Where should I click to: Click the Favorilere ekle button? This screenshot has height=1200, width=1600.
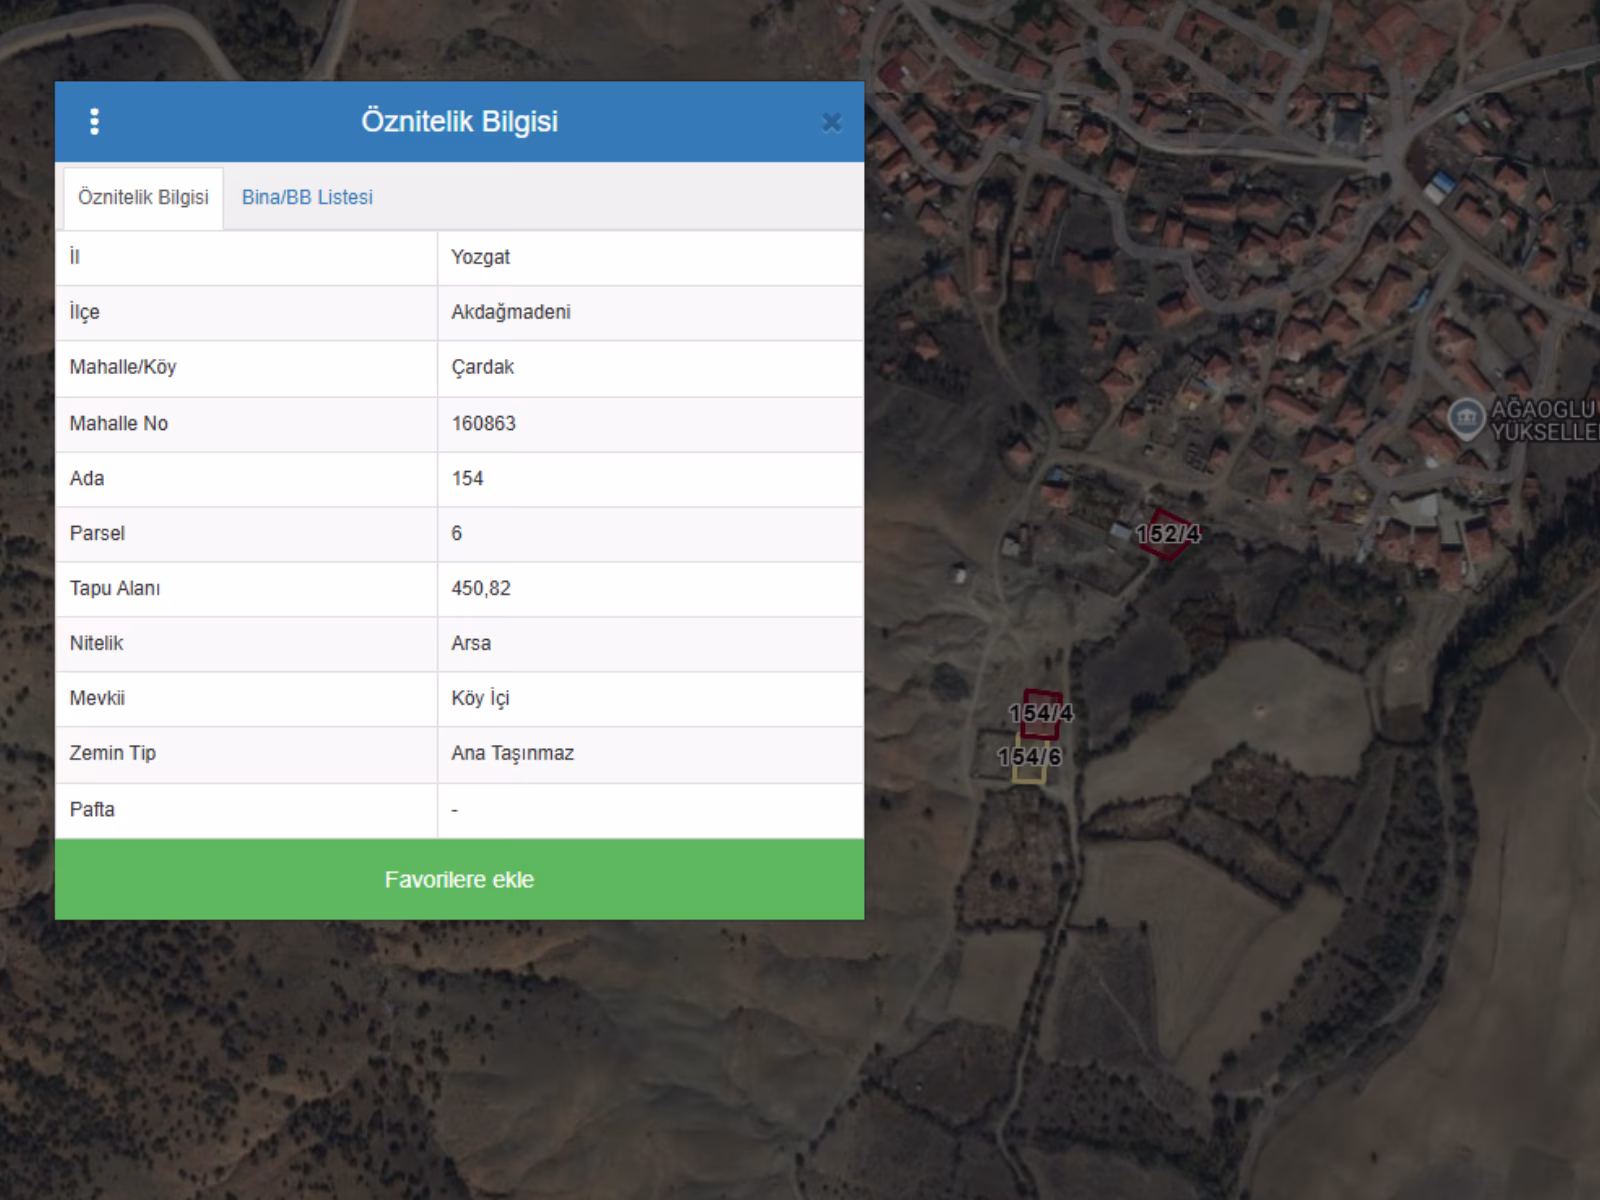[x=459, y=879]
